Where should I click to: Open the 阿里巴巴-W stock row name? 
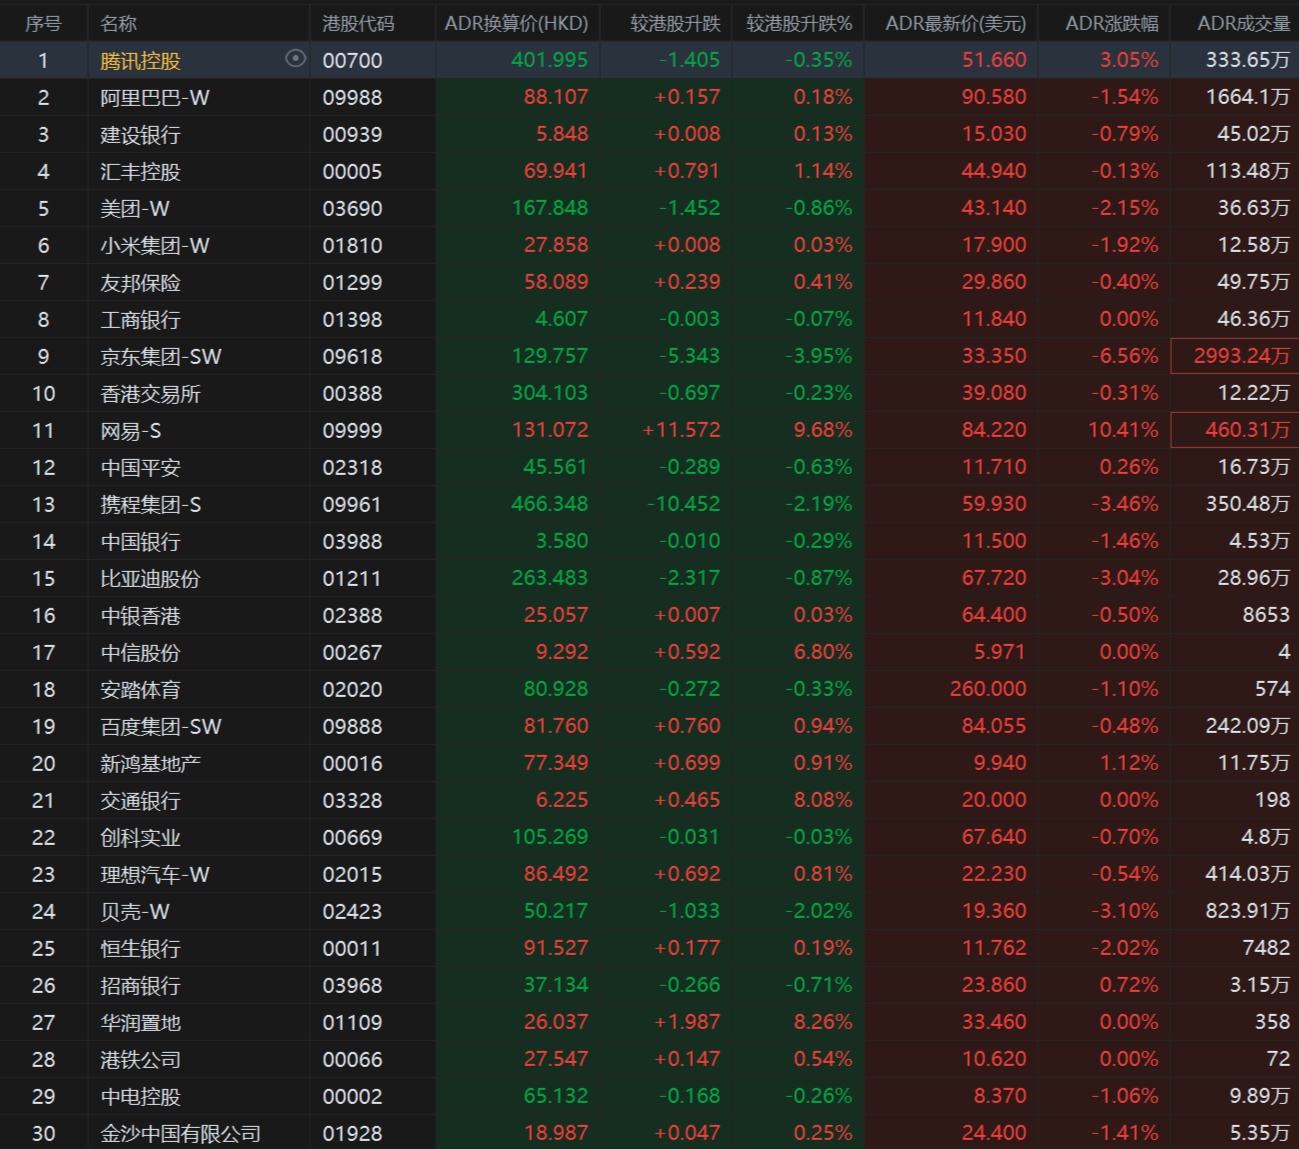pyautogui.click(x=155, y=98)
